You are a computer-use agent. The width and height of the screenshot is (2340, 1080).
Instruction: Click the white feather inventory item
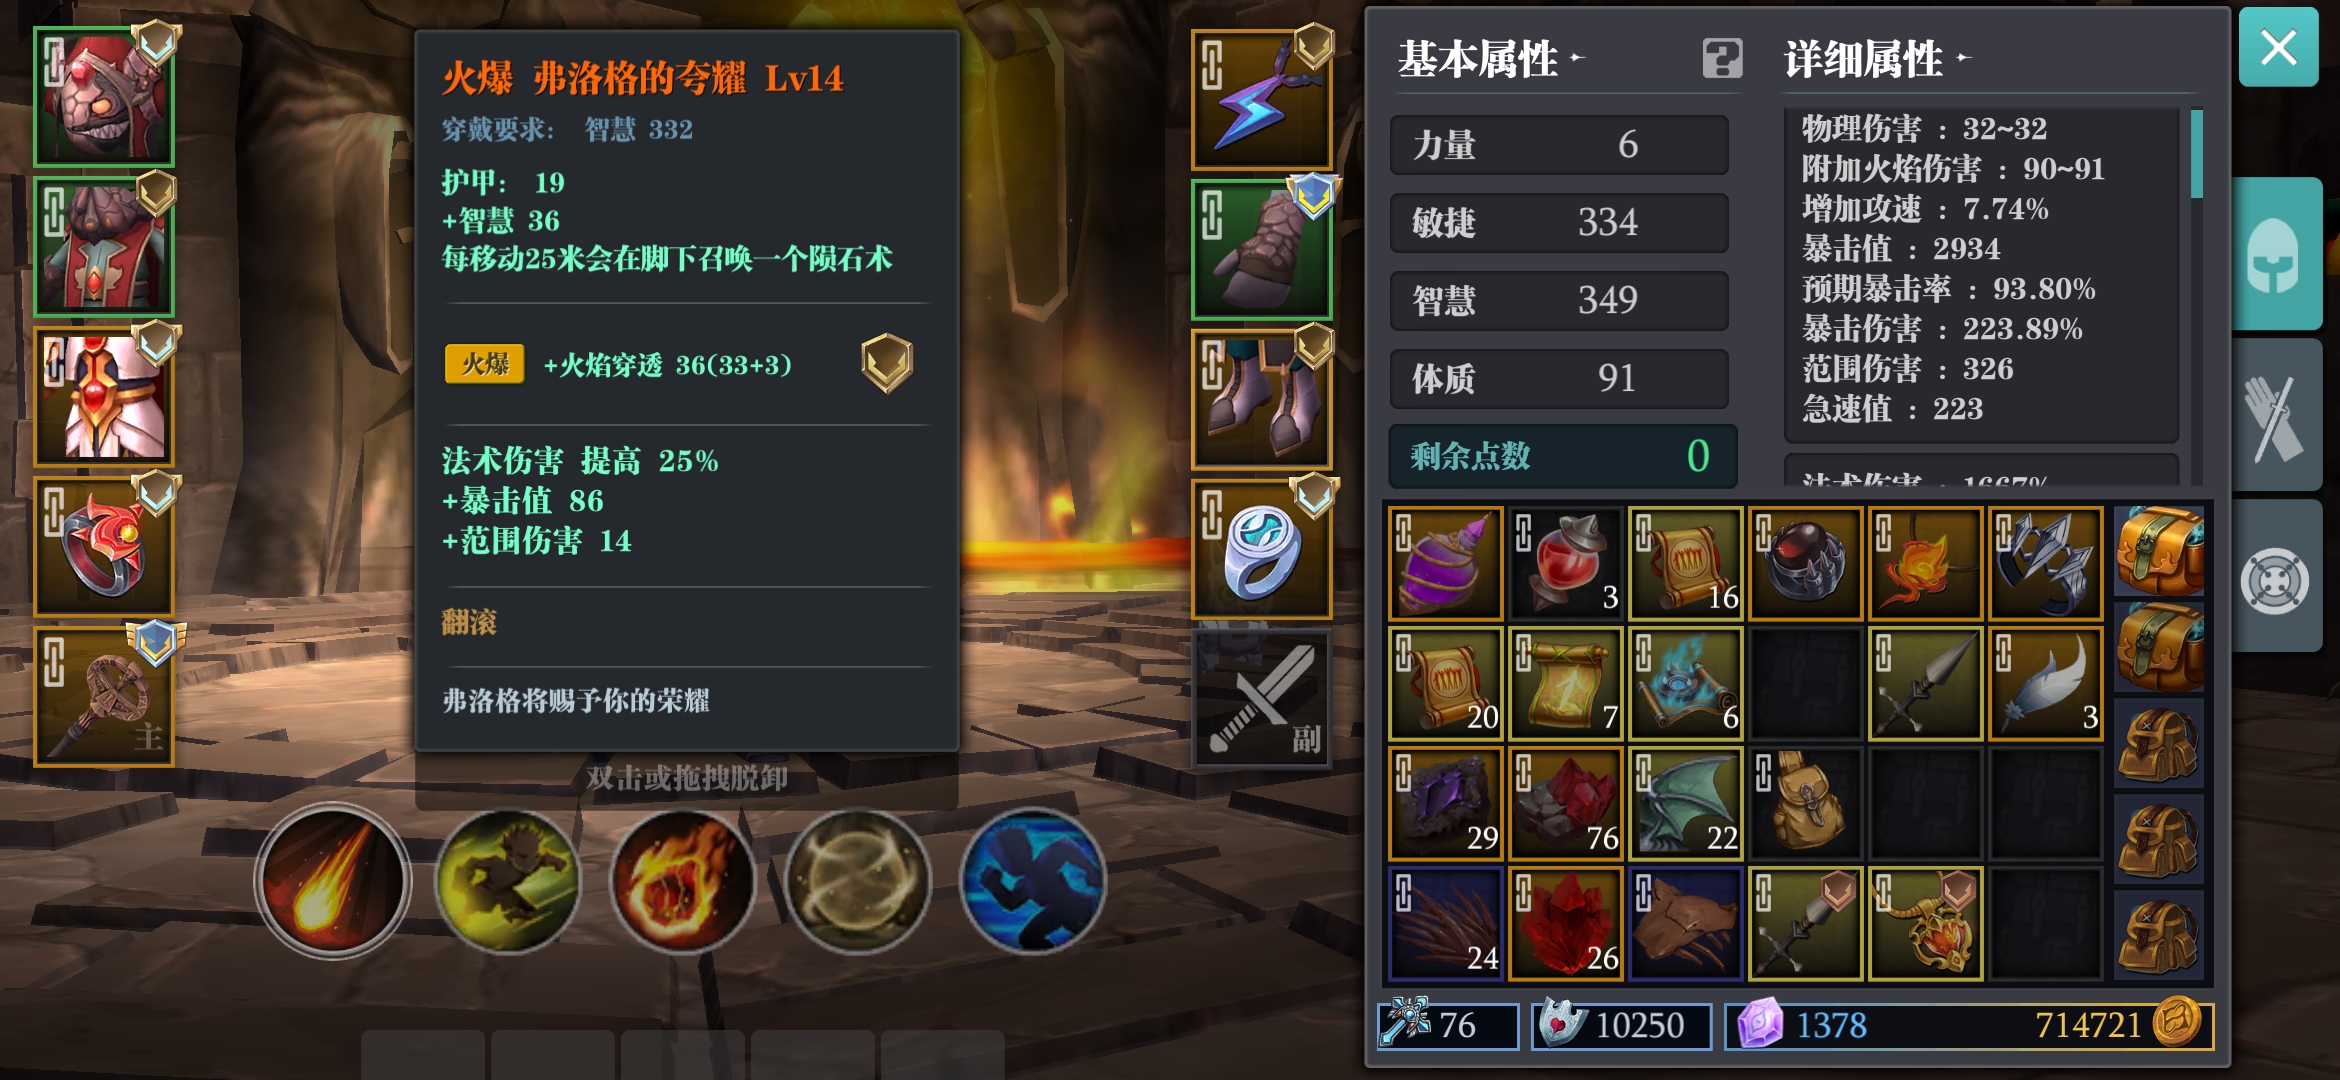pyautogui.click(x=2045, y=684)
